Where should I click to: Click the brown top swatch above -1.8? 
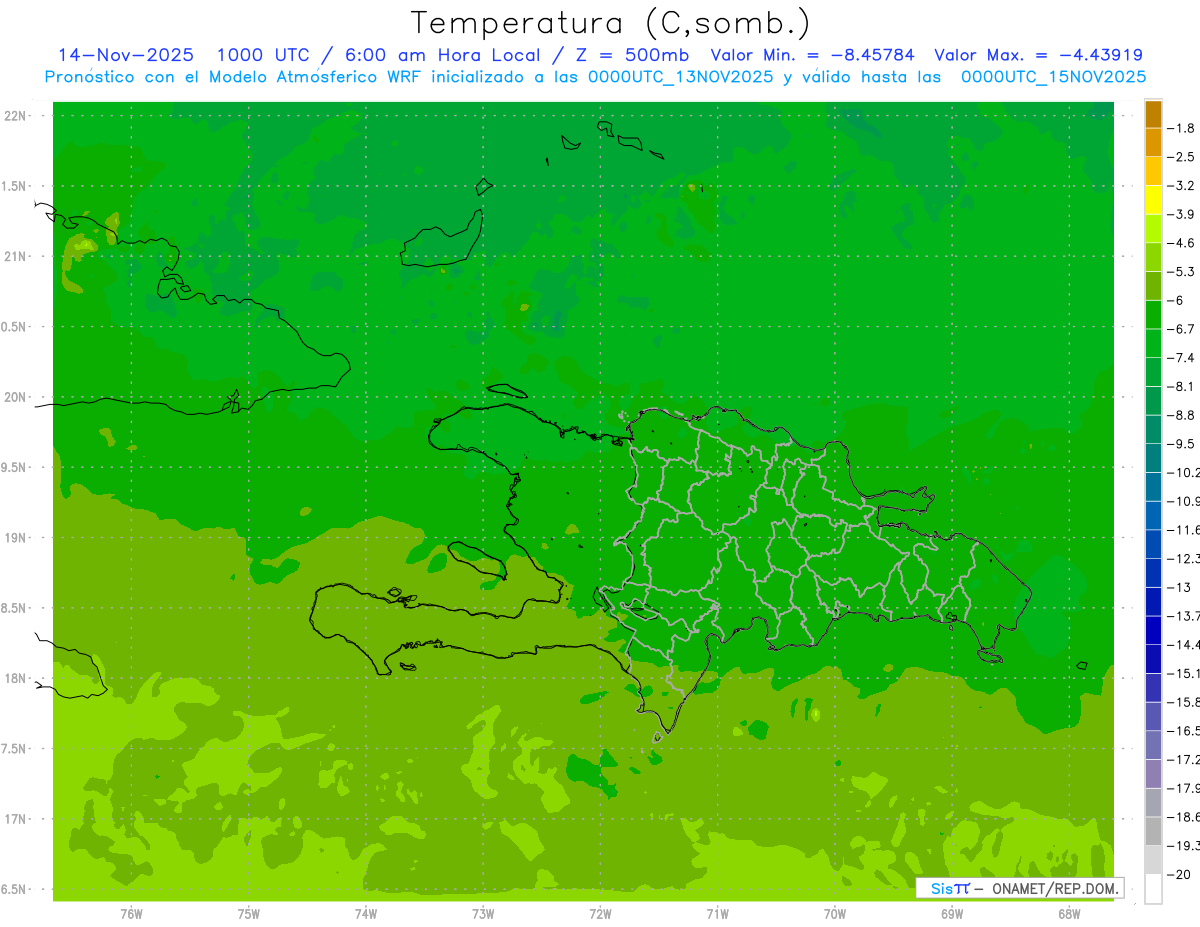(1153, 114)
